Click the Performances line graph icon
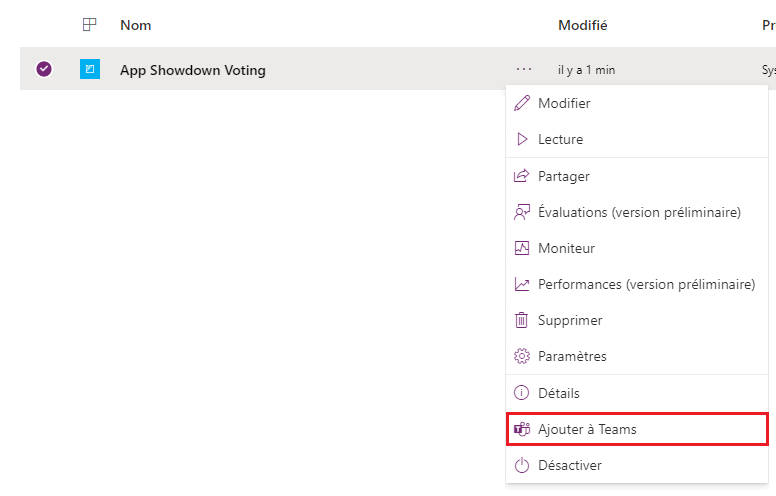776x496 pixels. pos(521,284)
